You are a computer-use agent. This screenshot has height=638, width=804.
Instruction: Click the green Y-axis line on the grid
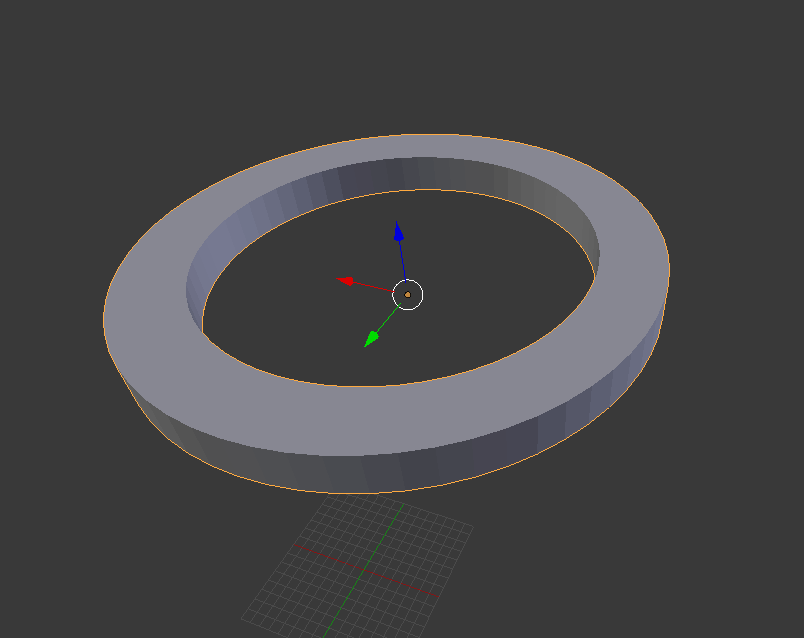coord(364,569)
